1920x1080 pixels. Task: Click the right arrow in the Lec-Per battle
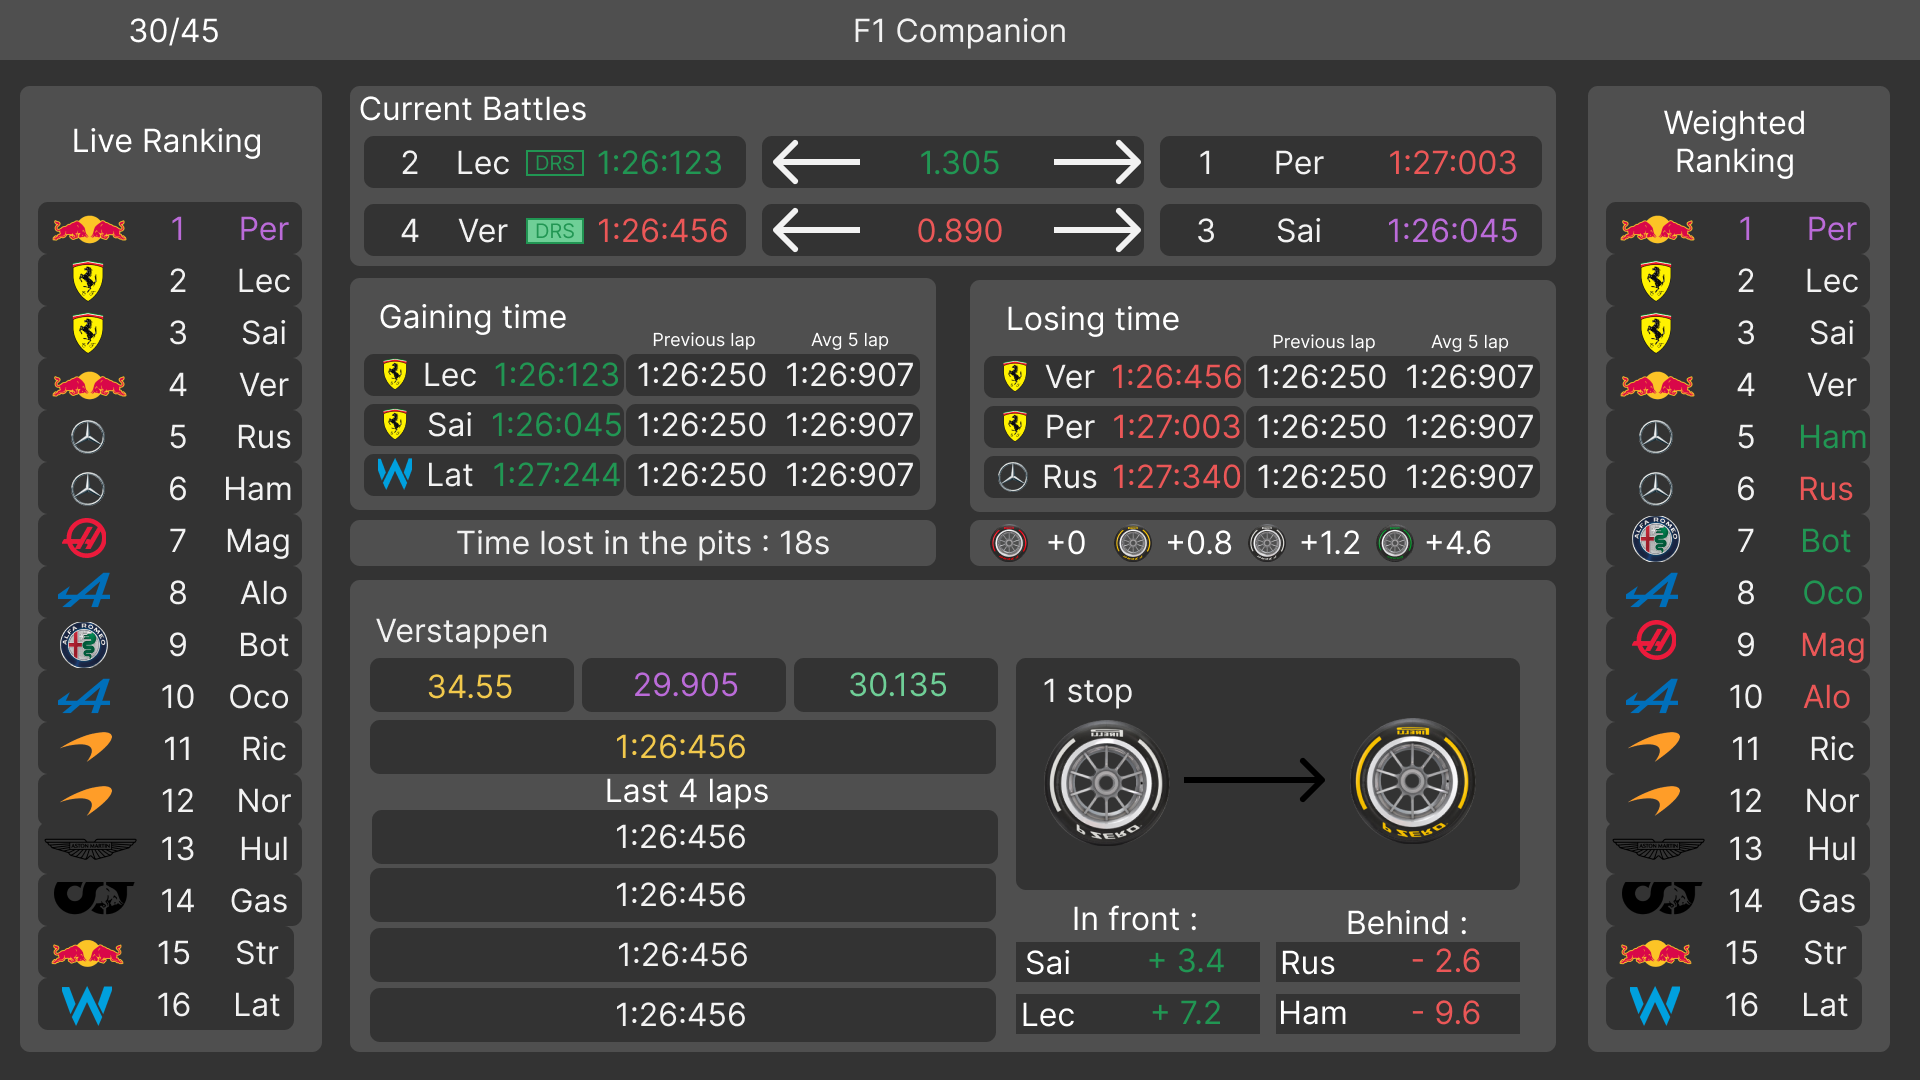pos(1097,163)
